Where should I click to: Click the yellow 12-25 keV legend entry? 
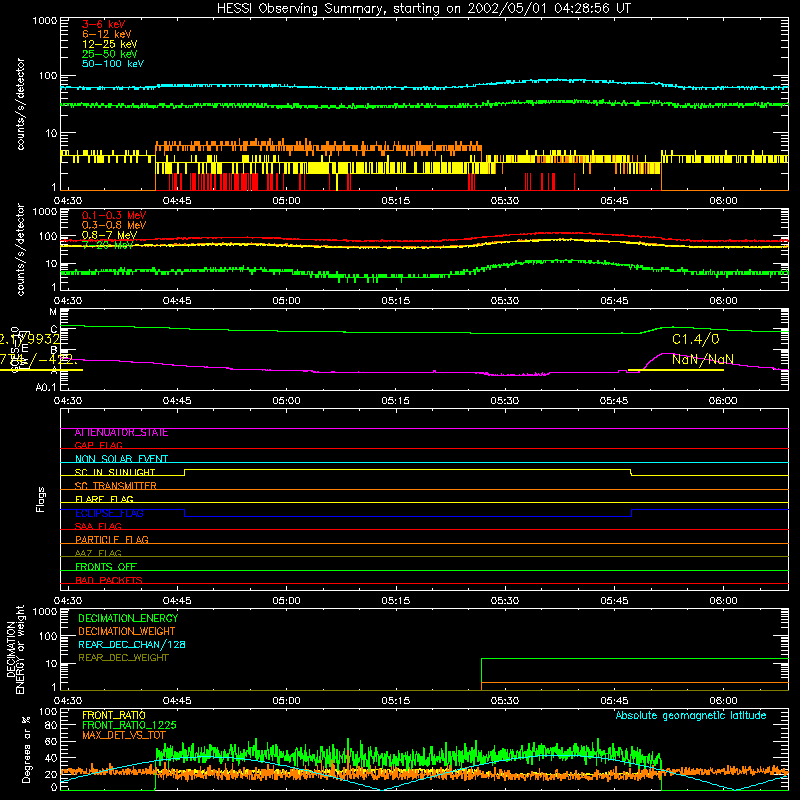[109, 44]
